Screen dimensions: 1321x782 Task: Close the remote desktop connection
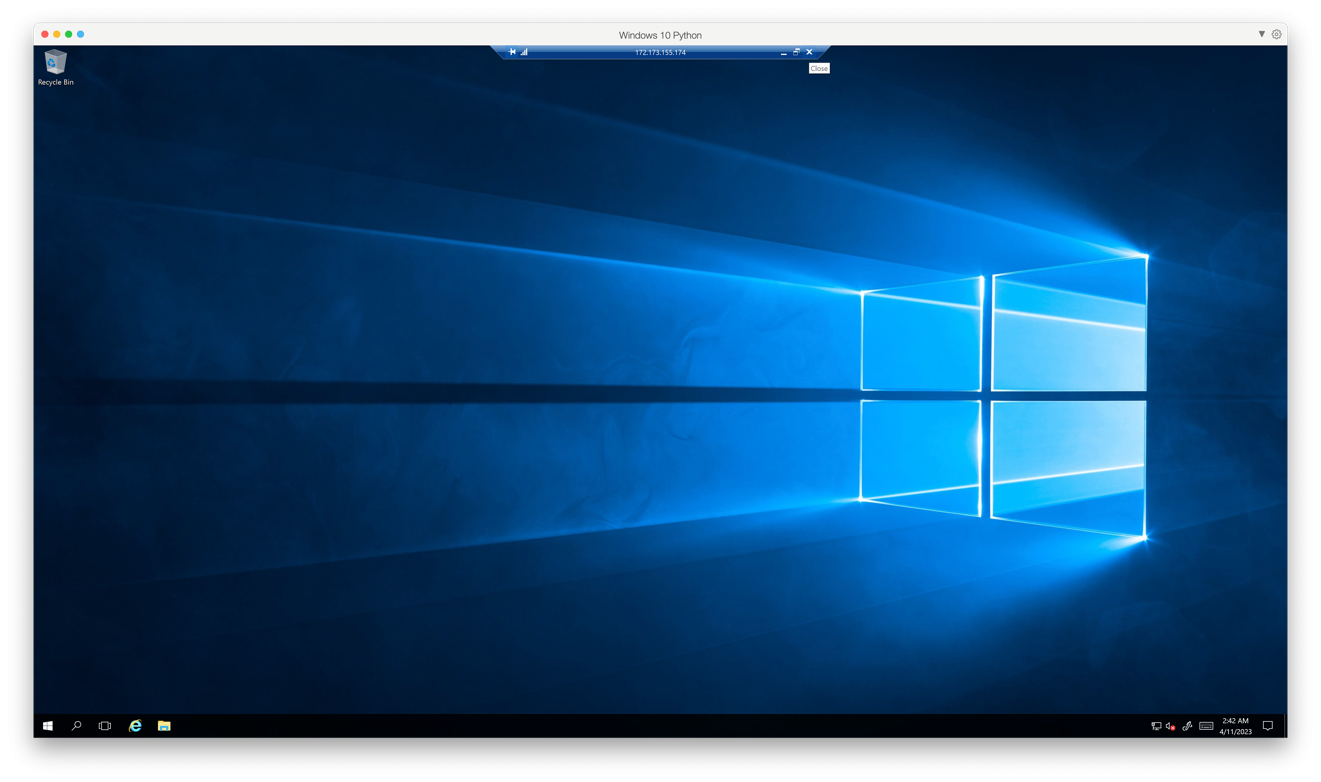(x=809, y=52)
